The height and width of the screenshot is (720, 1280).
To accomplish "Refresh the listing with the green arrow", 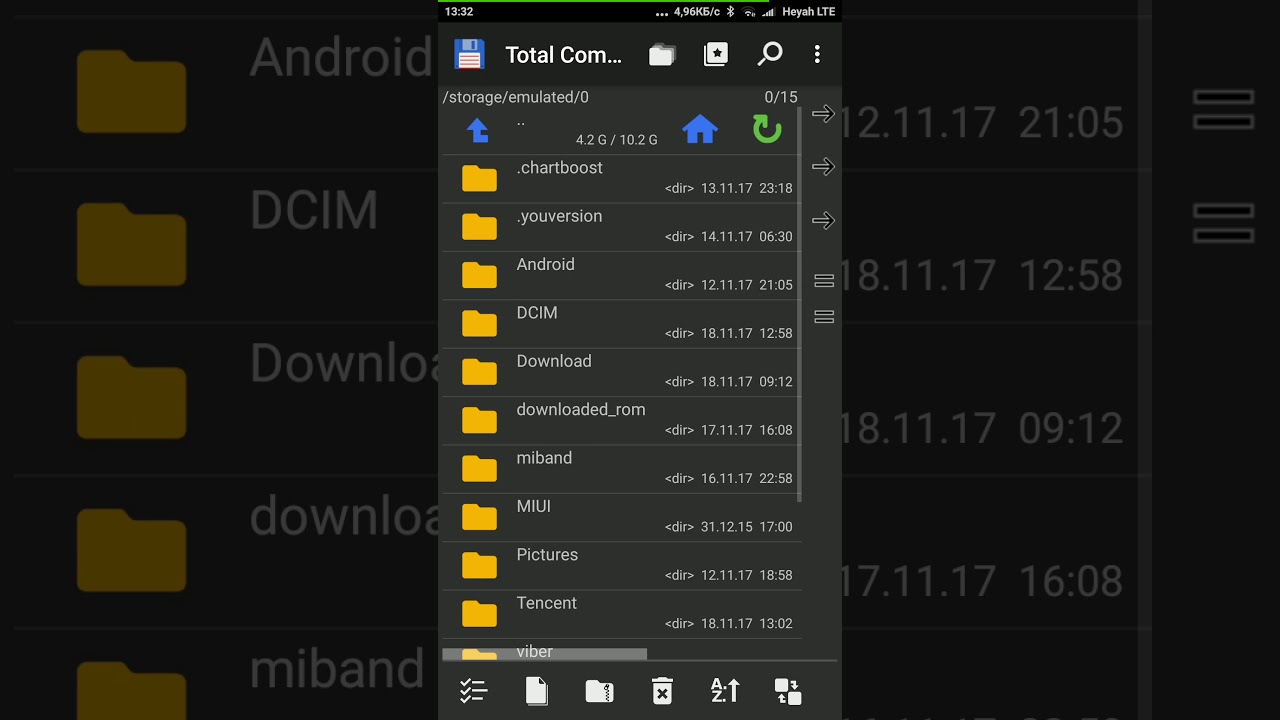I will 767,129.
